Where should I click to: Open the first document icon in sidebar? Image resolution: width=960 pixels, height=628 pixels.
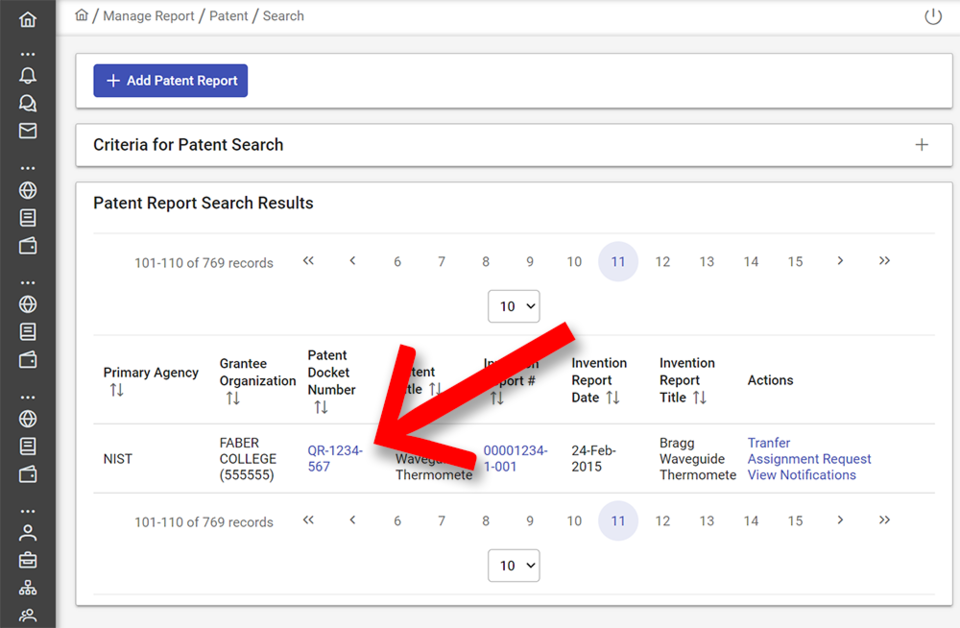tap(27, 217)
